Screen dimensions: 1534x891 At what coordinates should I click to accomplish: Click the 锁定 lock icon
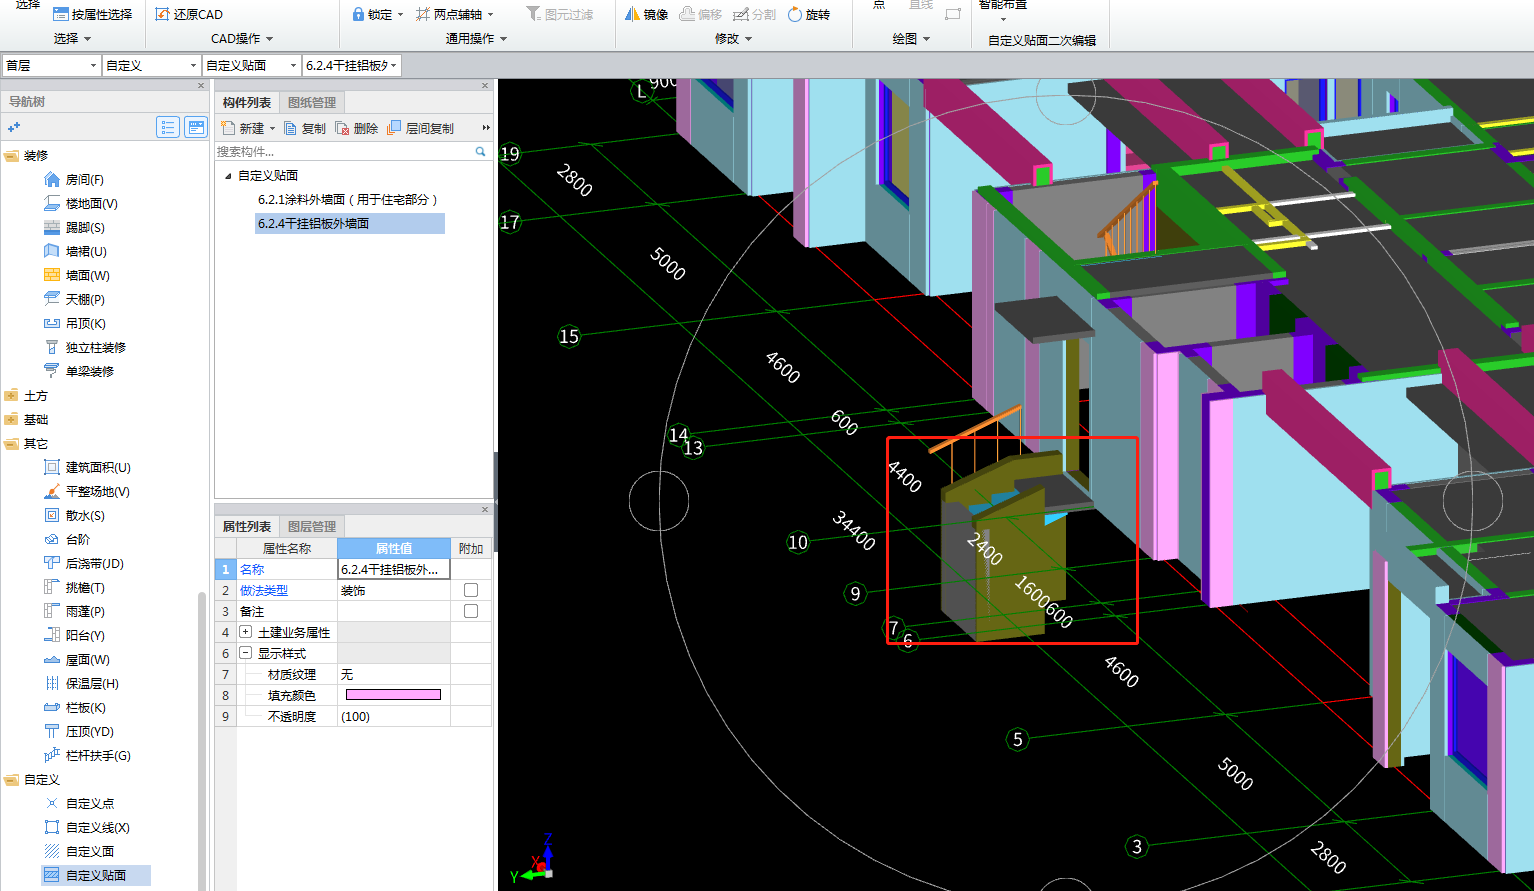tap(358, 14)
